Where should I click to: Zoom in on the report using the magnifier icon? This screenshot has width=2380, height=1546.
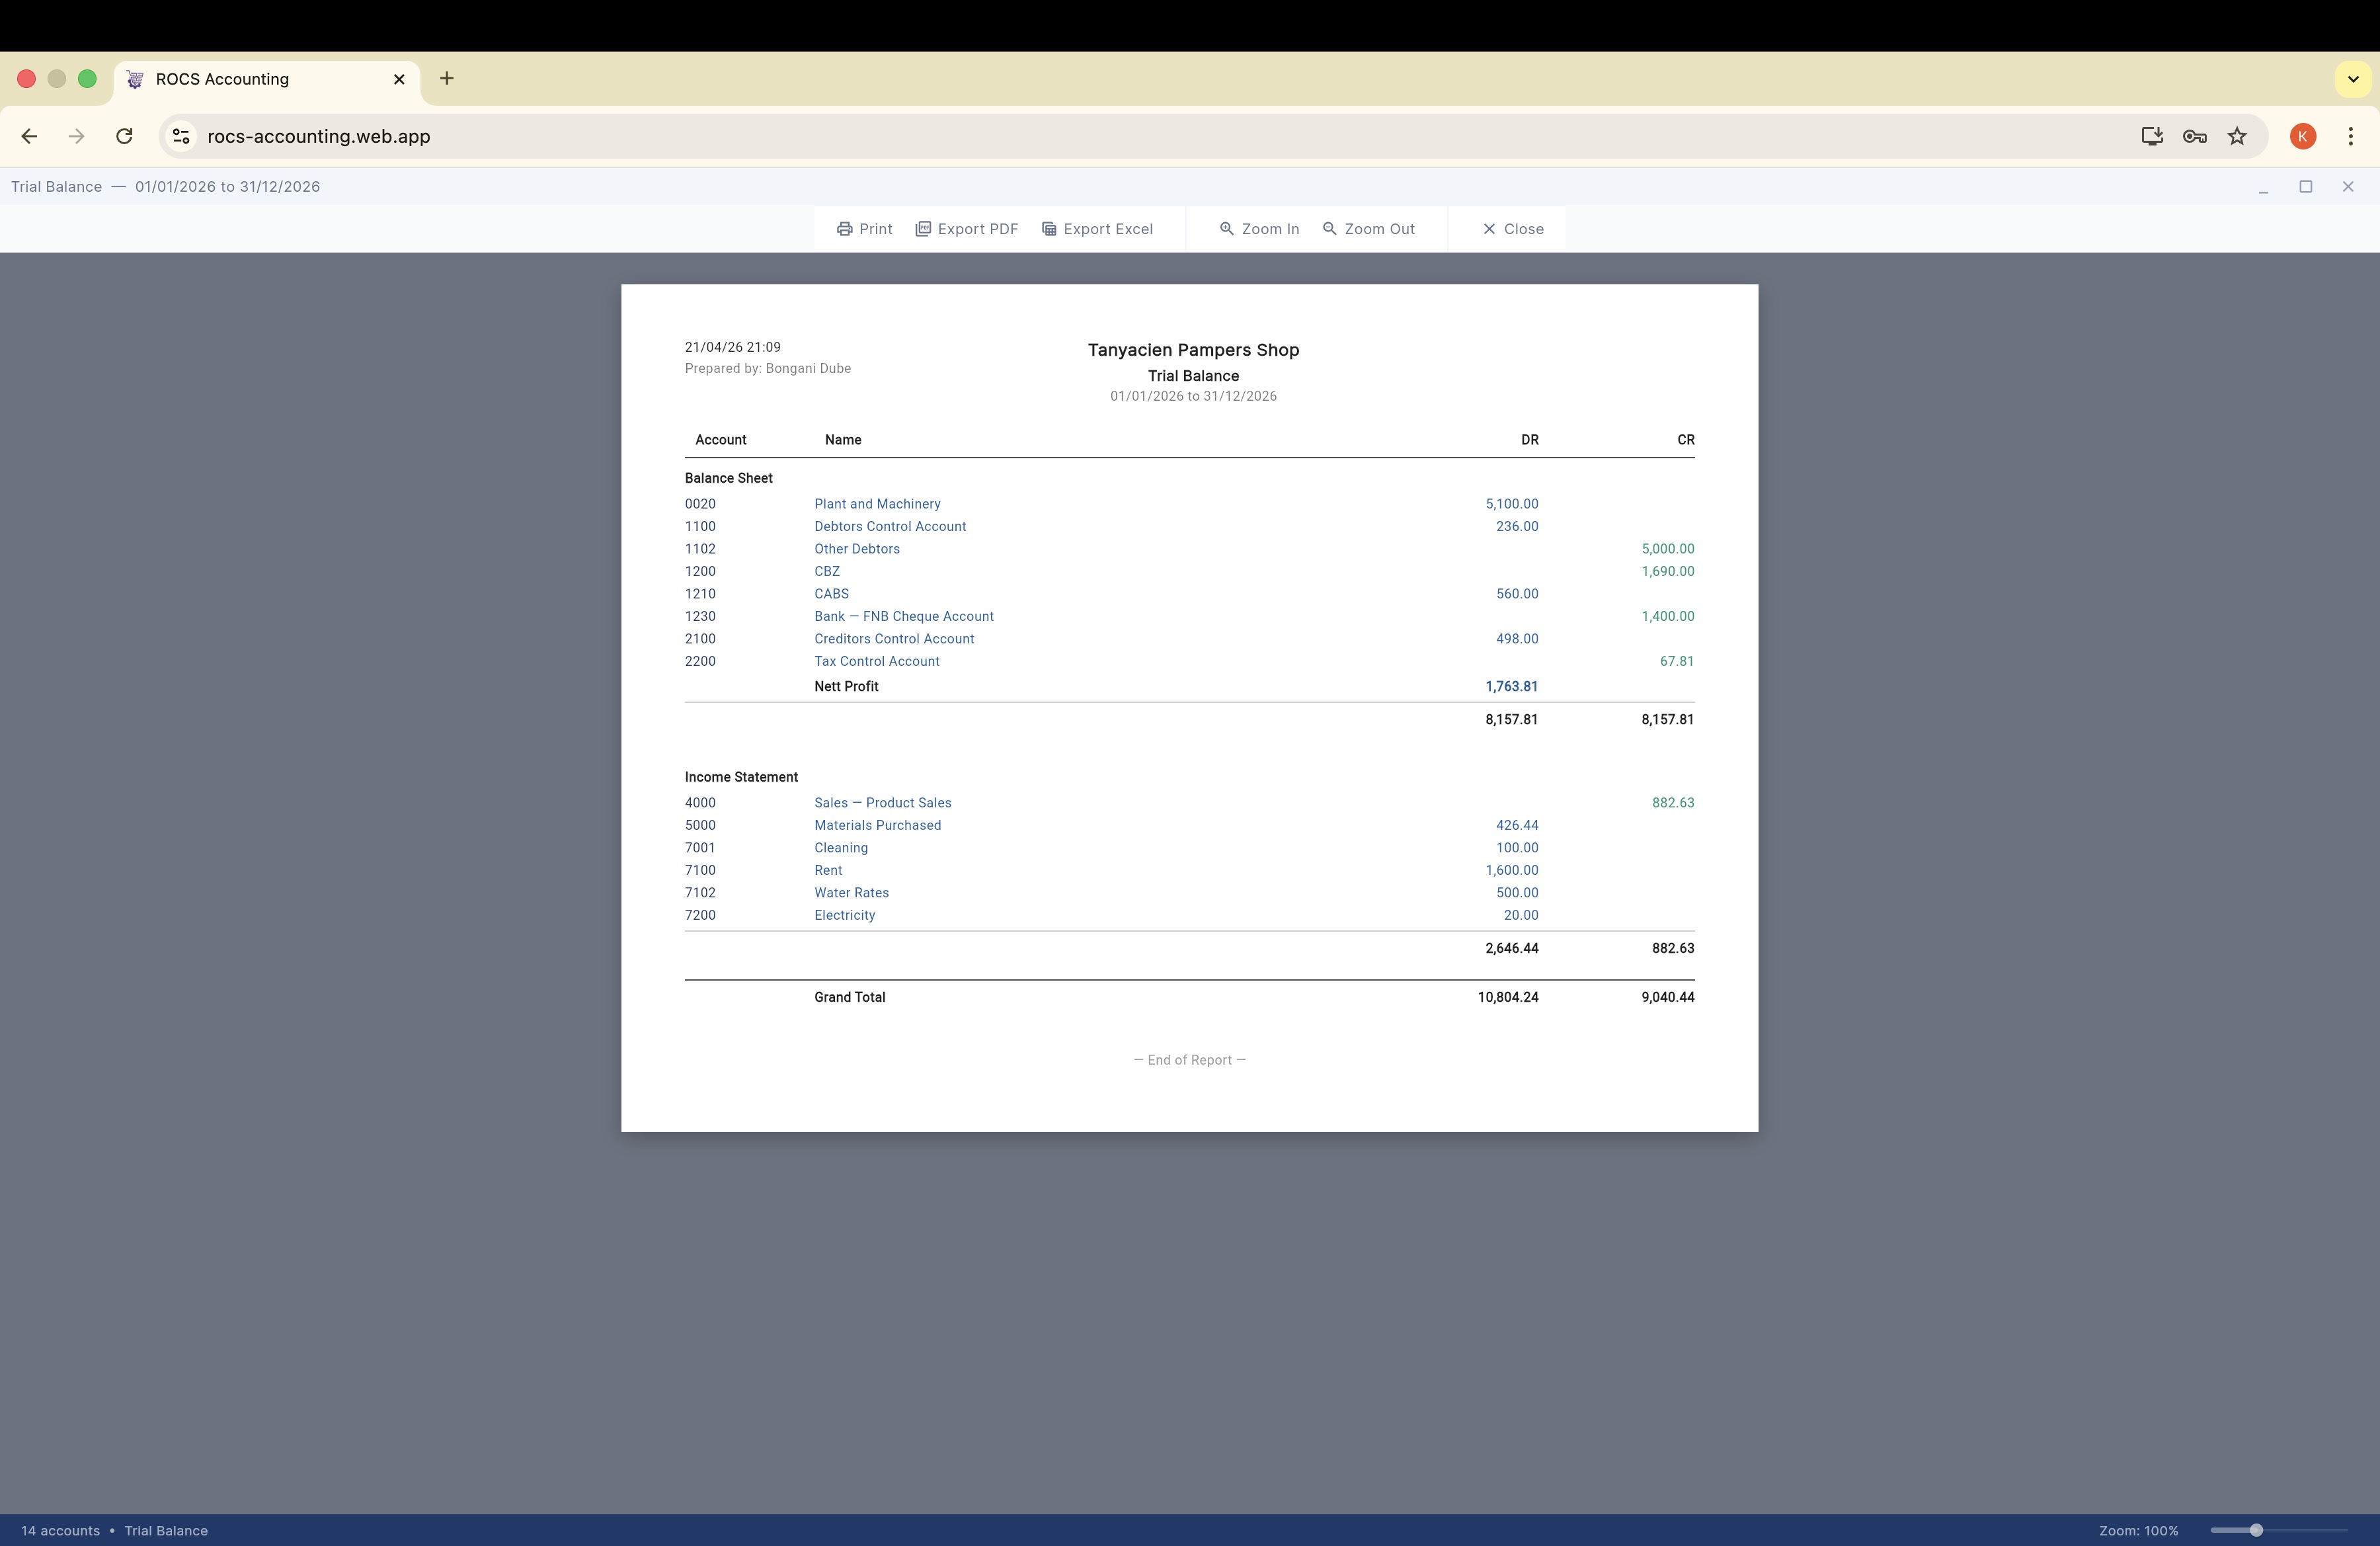click(1226, 228)
